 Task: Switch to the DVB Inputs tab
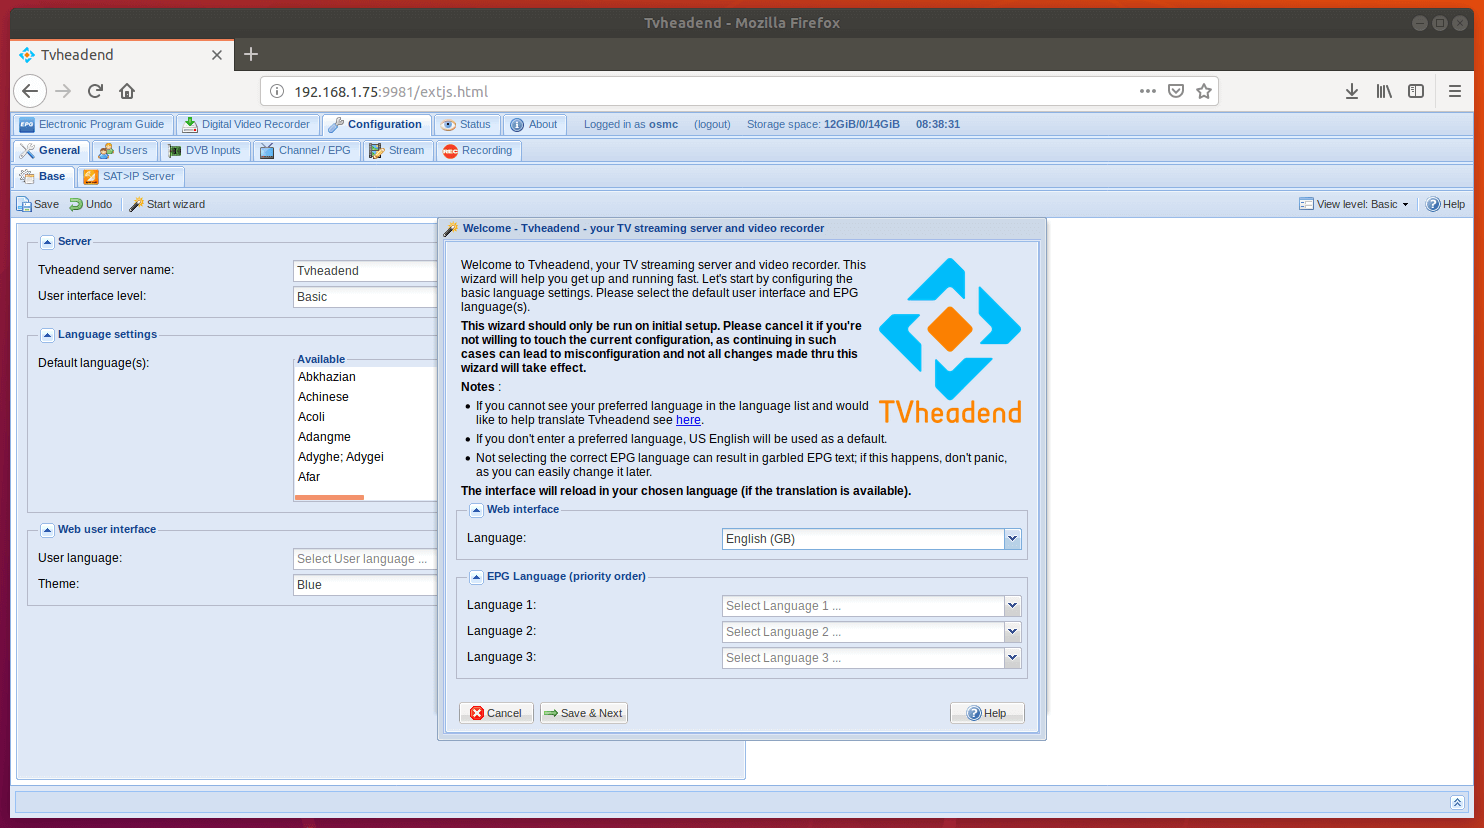click(x=204, y=151)
